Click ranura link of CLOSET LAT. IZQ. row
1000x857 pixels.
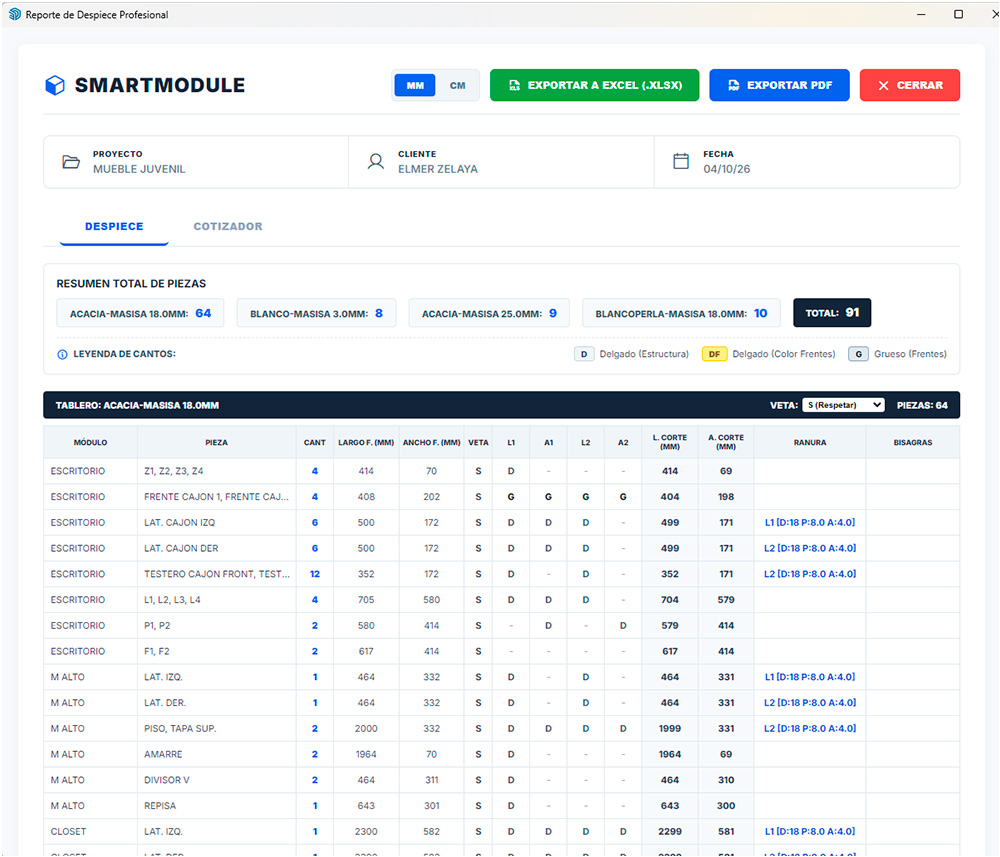[x=810, y=831]
